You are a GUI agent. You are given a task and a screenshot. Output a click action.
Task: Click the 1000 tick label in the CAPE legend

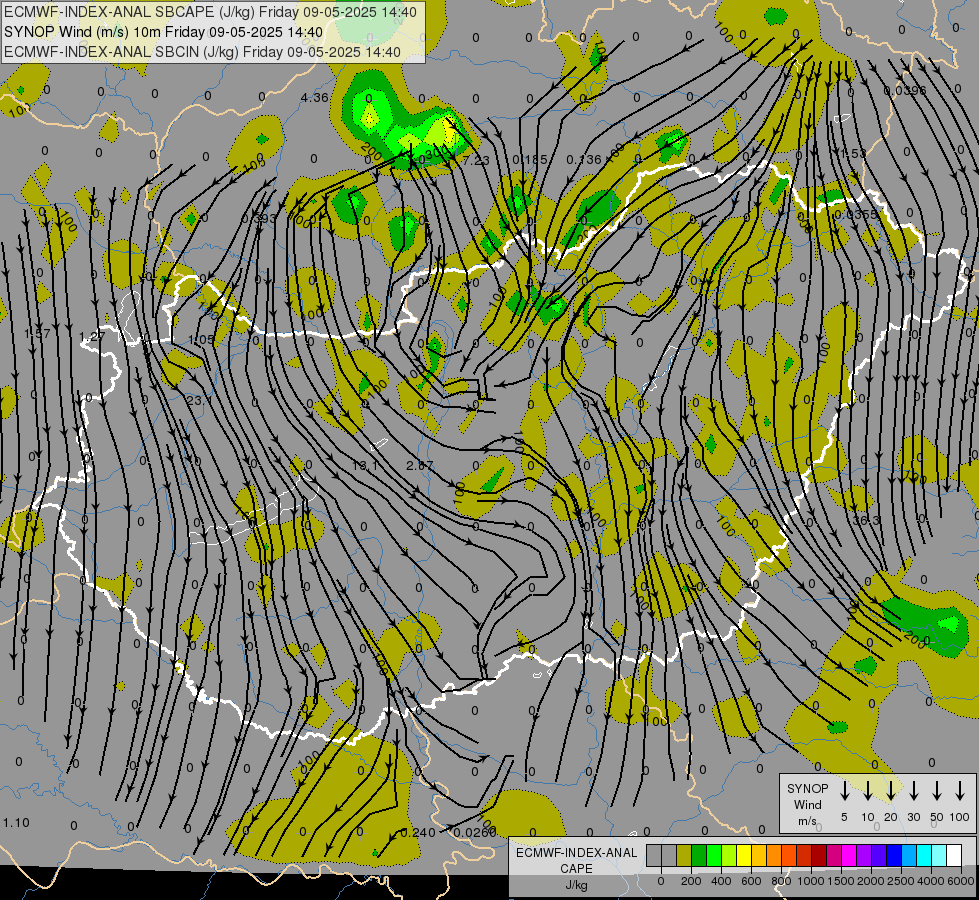pos(811,881)
